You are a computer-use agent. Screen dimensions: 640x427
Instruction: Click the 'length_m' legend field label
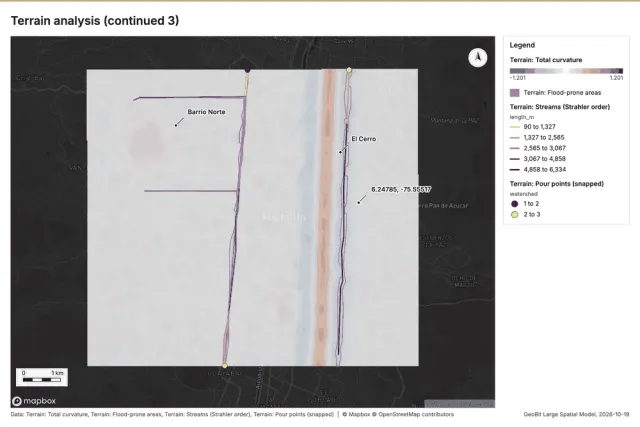[x=522, y=117]
